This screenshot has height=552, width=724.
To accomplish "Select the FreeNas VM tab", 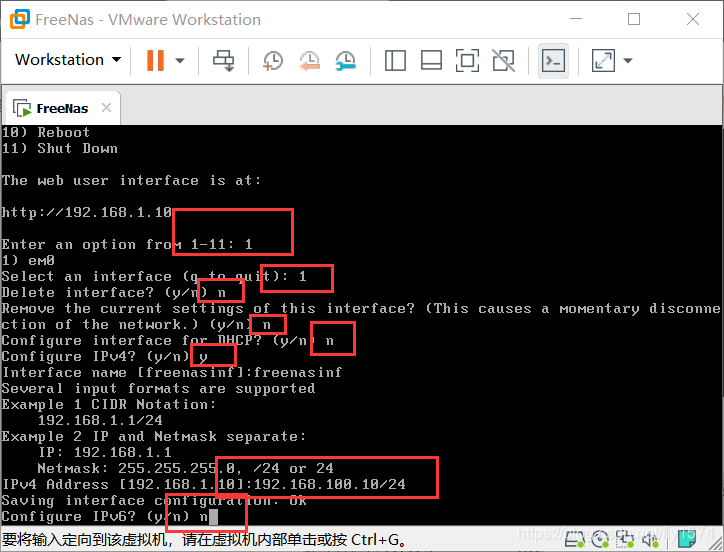I will 62,108.
